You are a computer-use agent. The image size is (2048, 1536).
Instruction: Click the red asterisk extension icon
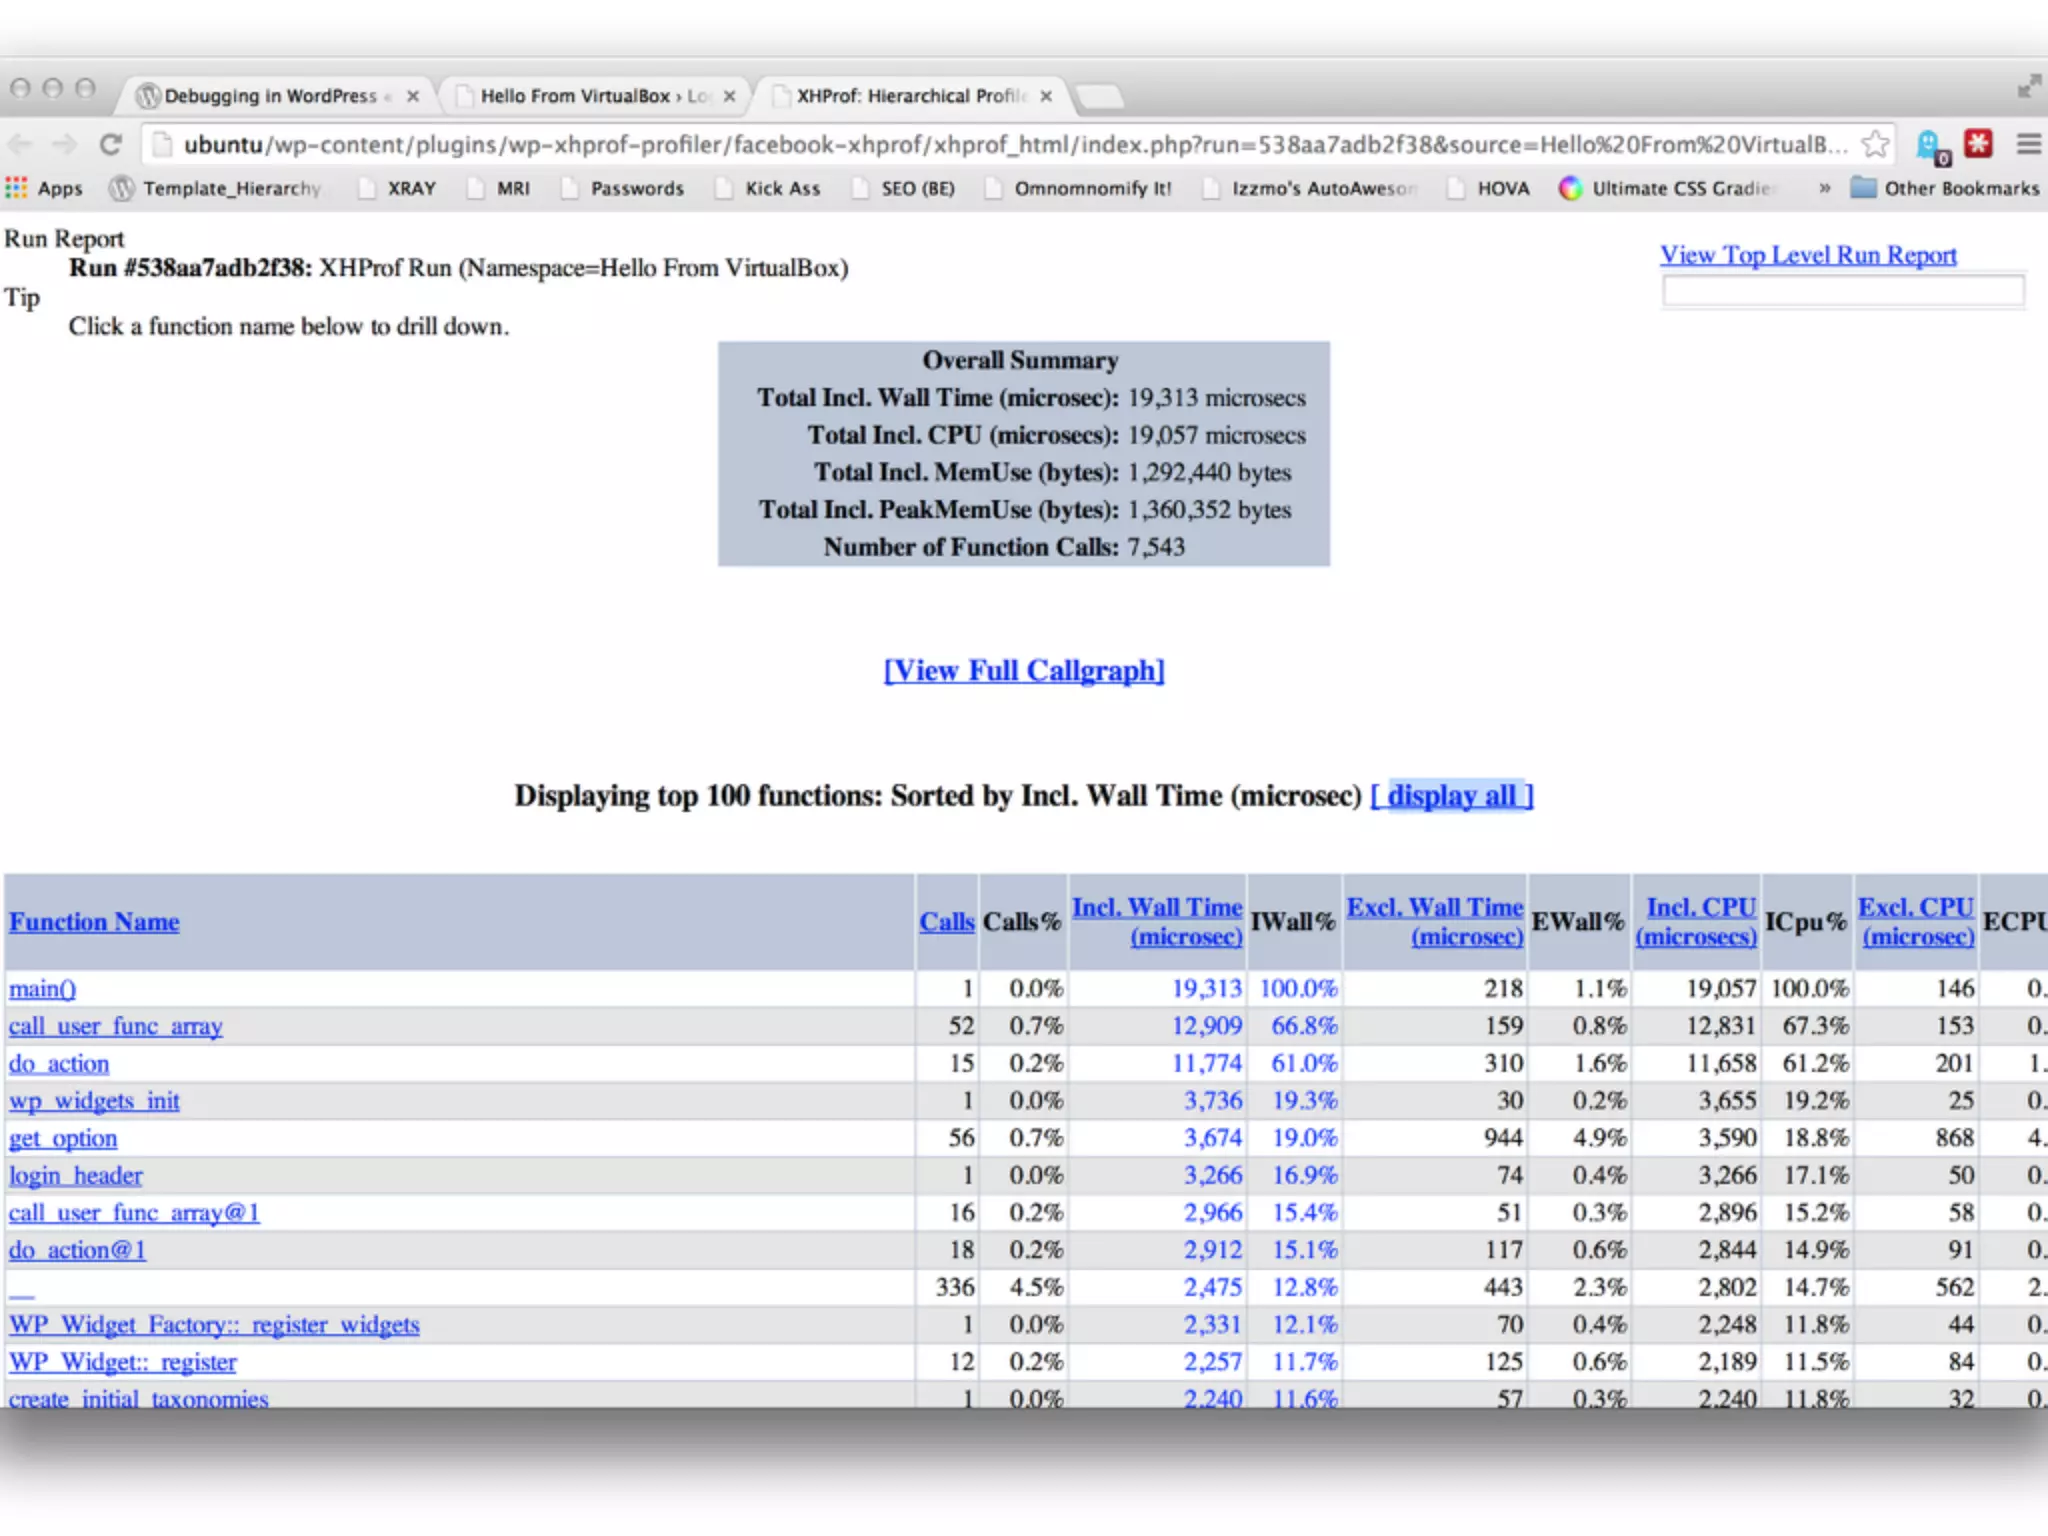pyautogui.click(x=1978, y=143)
